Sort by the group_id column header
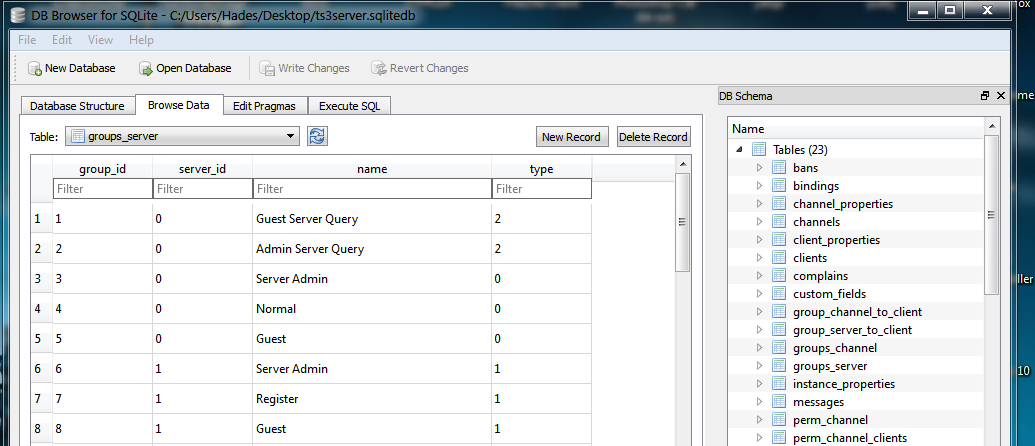This screenshot has height=446, width=1035. pyautogui.click(x=102, y=169)
